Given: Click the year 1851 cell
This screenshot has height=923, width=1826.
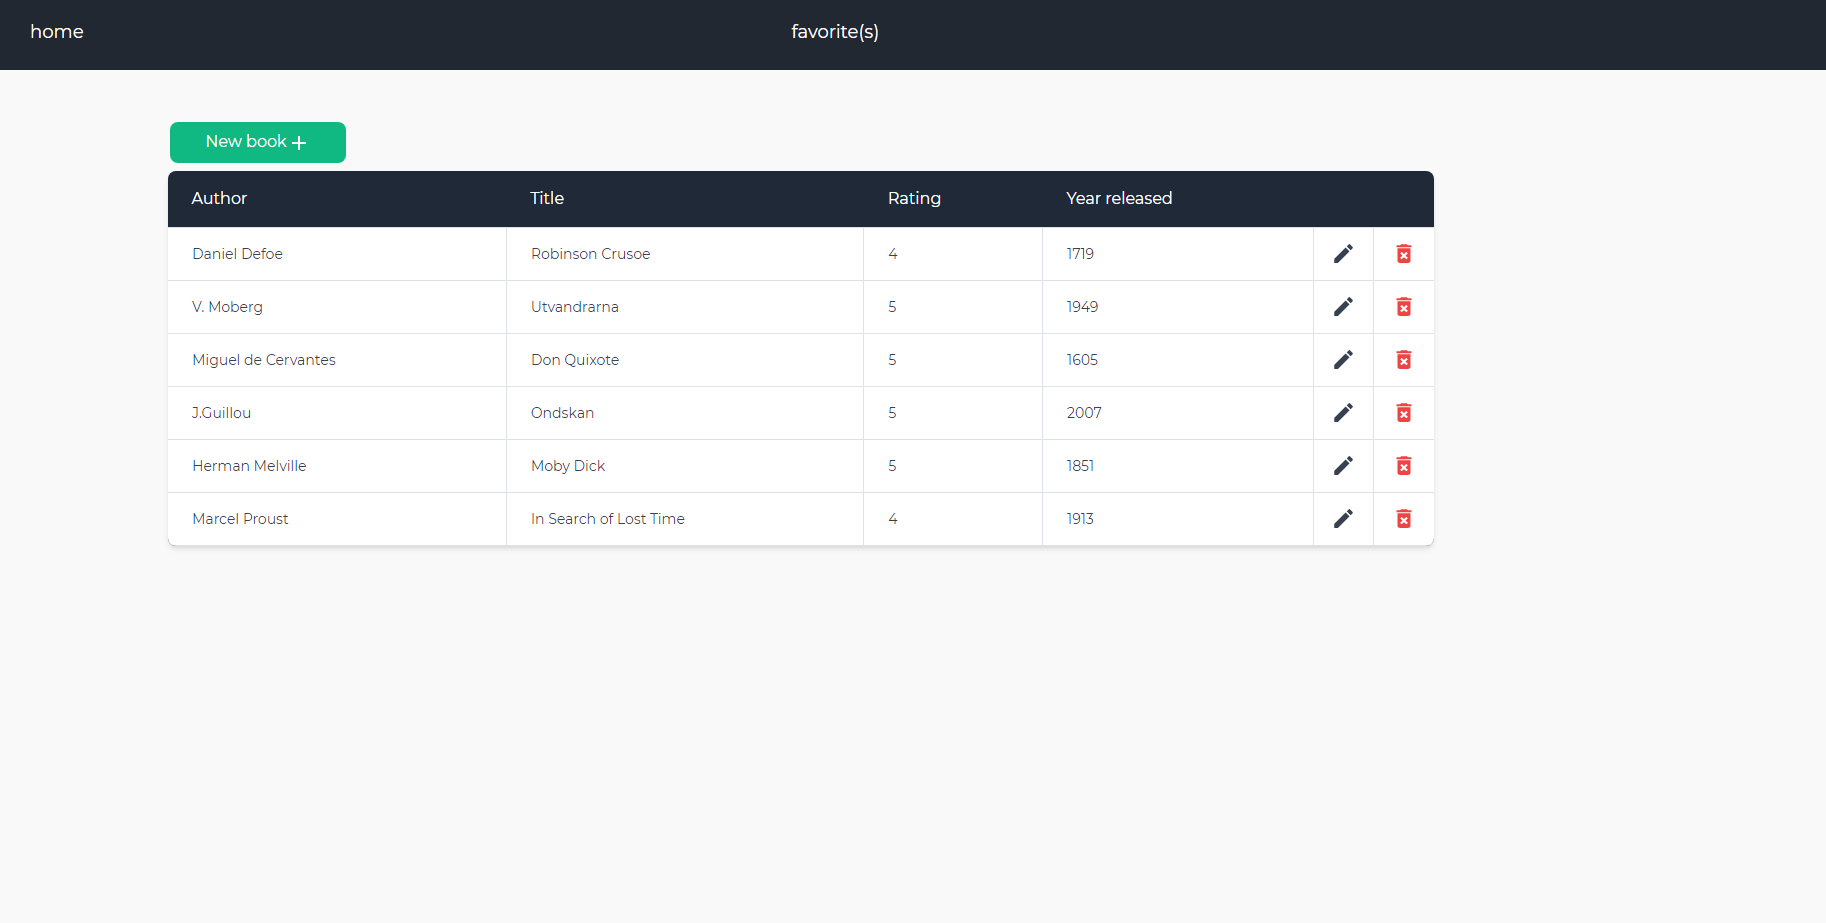Looking at the screenshot, I should pos(1178,466).
